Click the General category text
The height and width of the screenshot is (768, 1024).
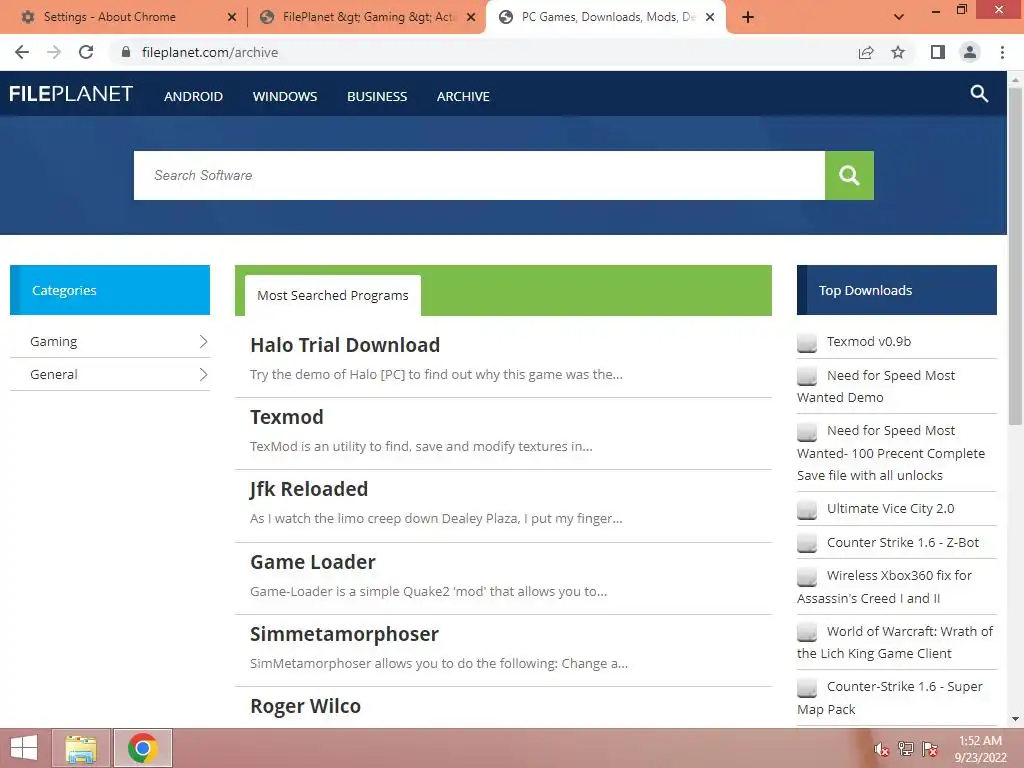pyautogui.click(x=54, y=374)
